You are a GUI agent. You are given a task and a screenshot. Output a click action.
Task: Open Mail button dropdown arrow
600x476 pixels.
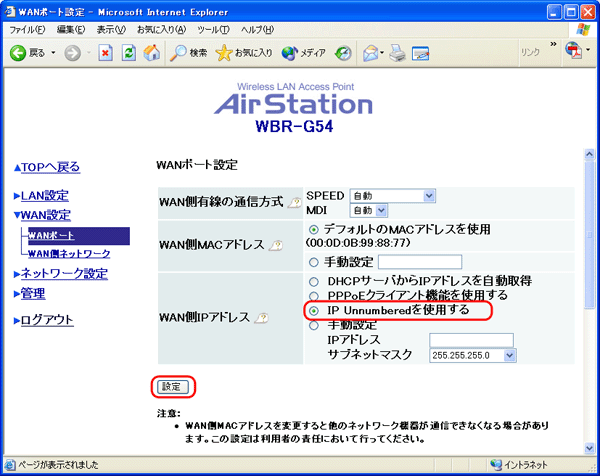click(382, 52)
